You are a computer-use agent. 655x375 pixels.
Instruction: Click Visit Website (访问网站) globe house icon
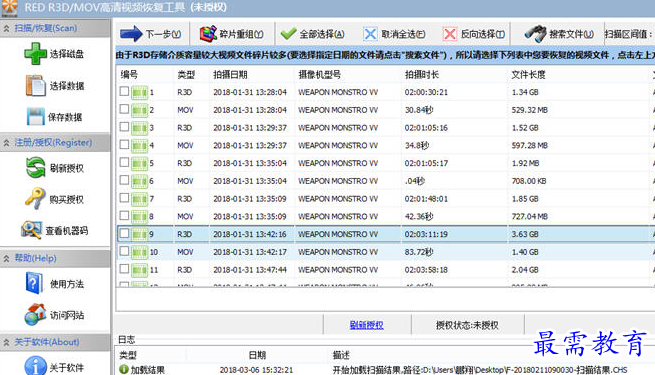click(35, 315)
